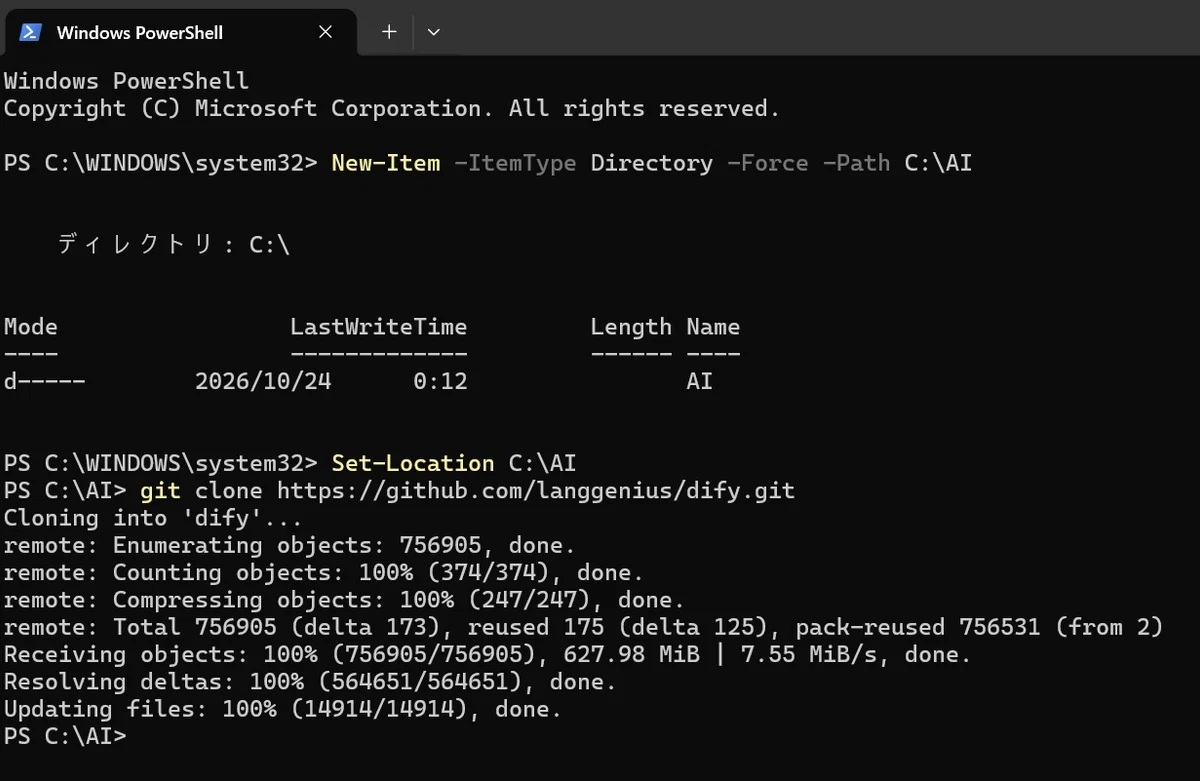Click the d----- mode value
Viewport: 1200px width, 781px height.
click(x=45, y=382)
